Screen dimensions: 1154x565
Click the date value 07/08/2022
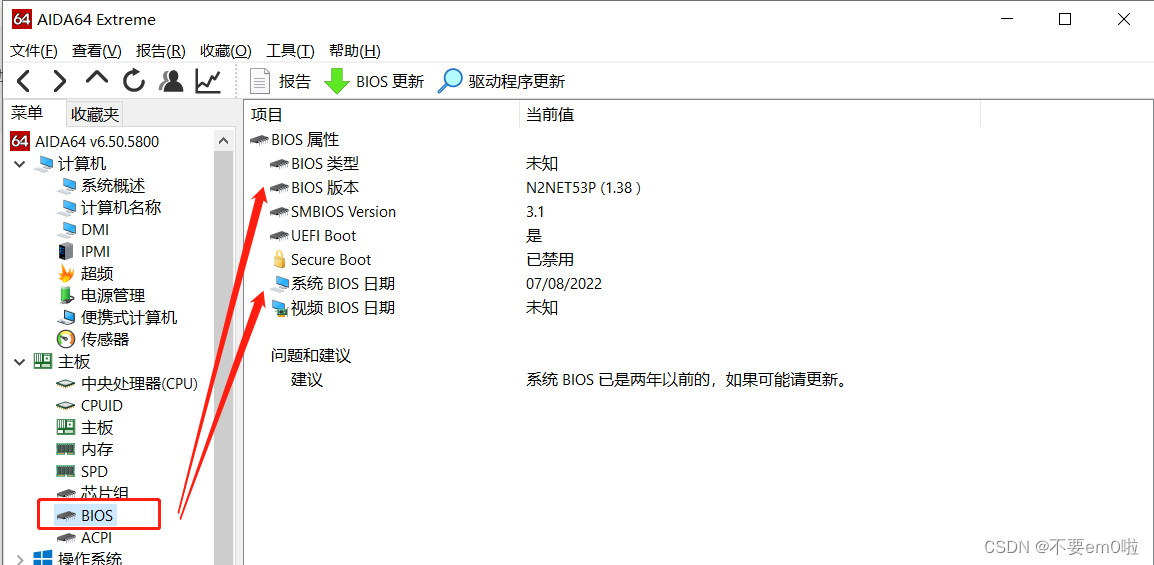(564, 284)
